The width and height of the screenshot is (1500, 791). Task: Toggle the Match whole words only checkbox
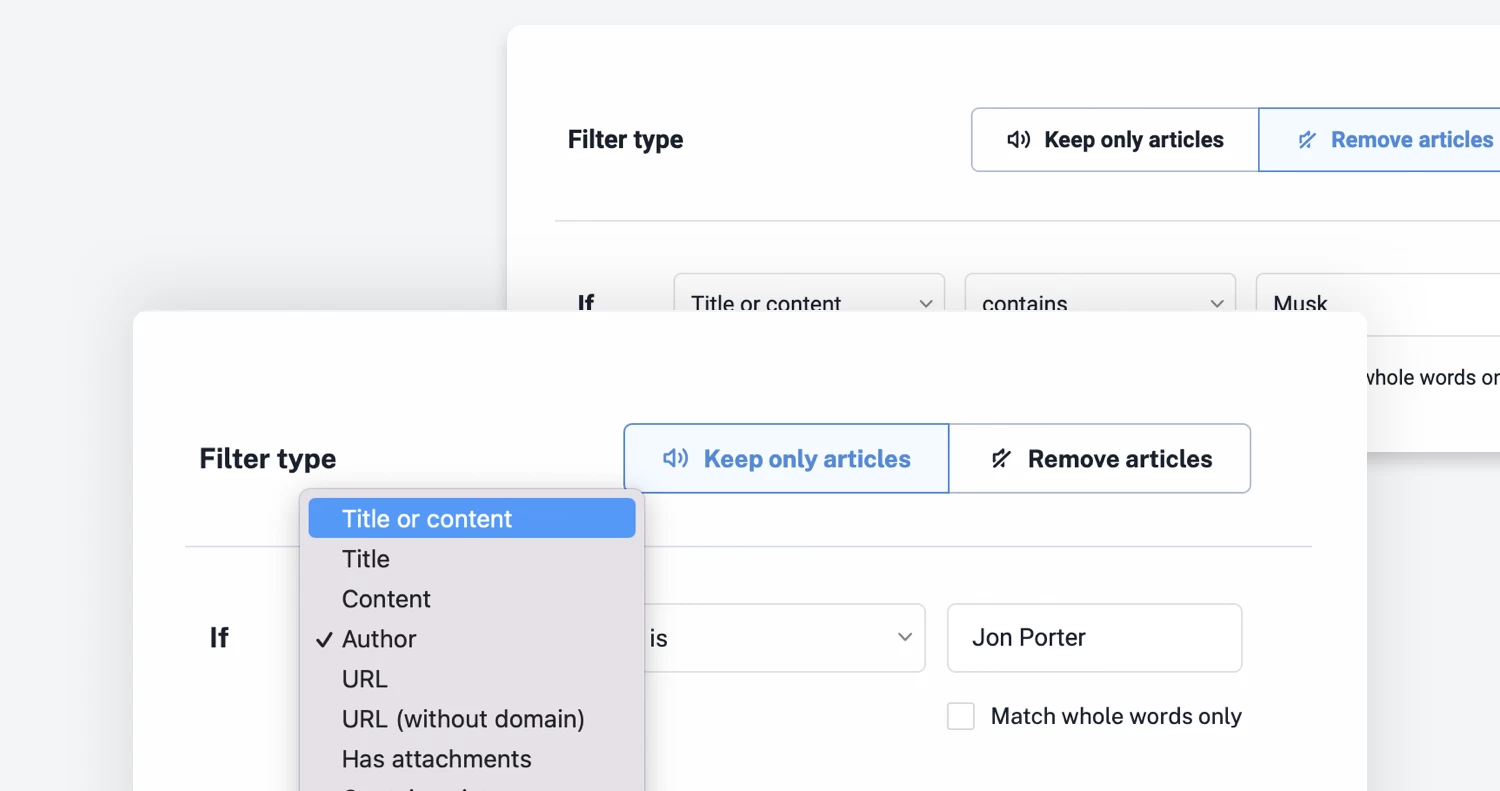[961, 716]
